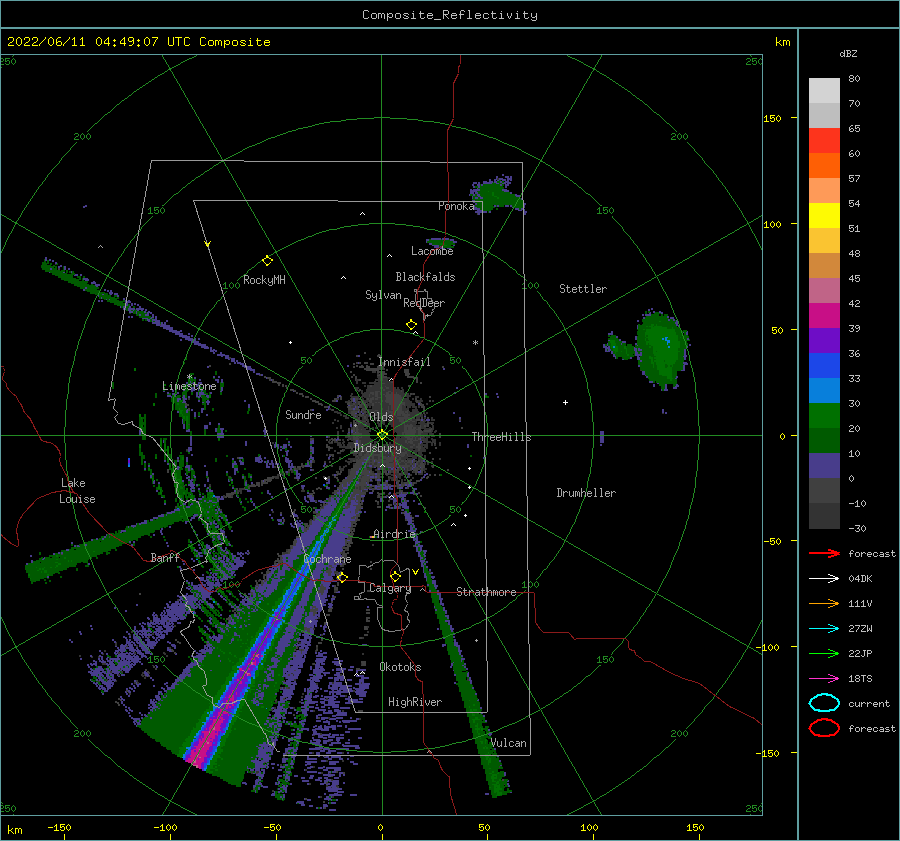Select the bright yellow 51-54 dBZ swatch
The height and width of the screenshot is (841, 900).
coord(824,216)
